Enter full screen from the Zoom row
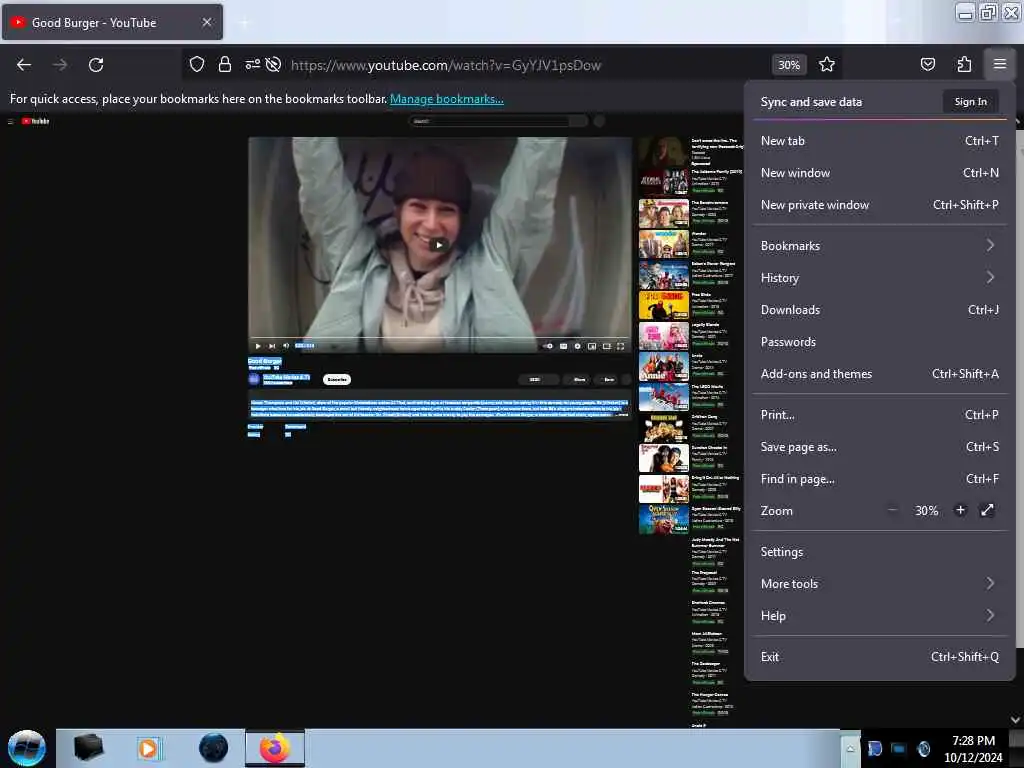The height and width of the screenshot is (768, 1024). point(987,510)
